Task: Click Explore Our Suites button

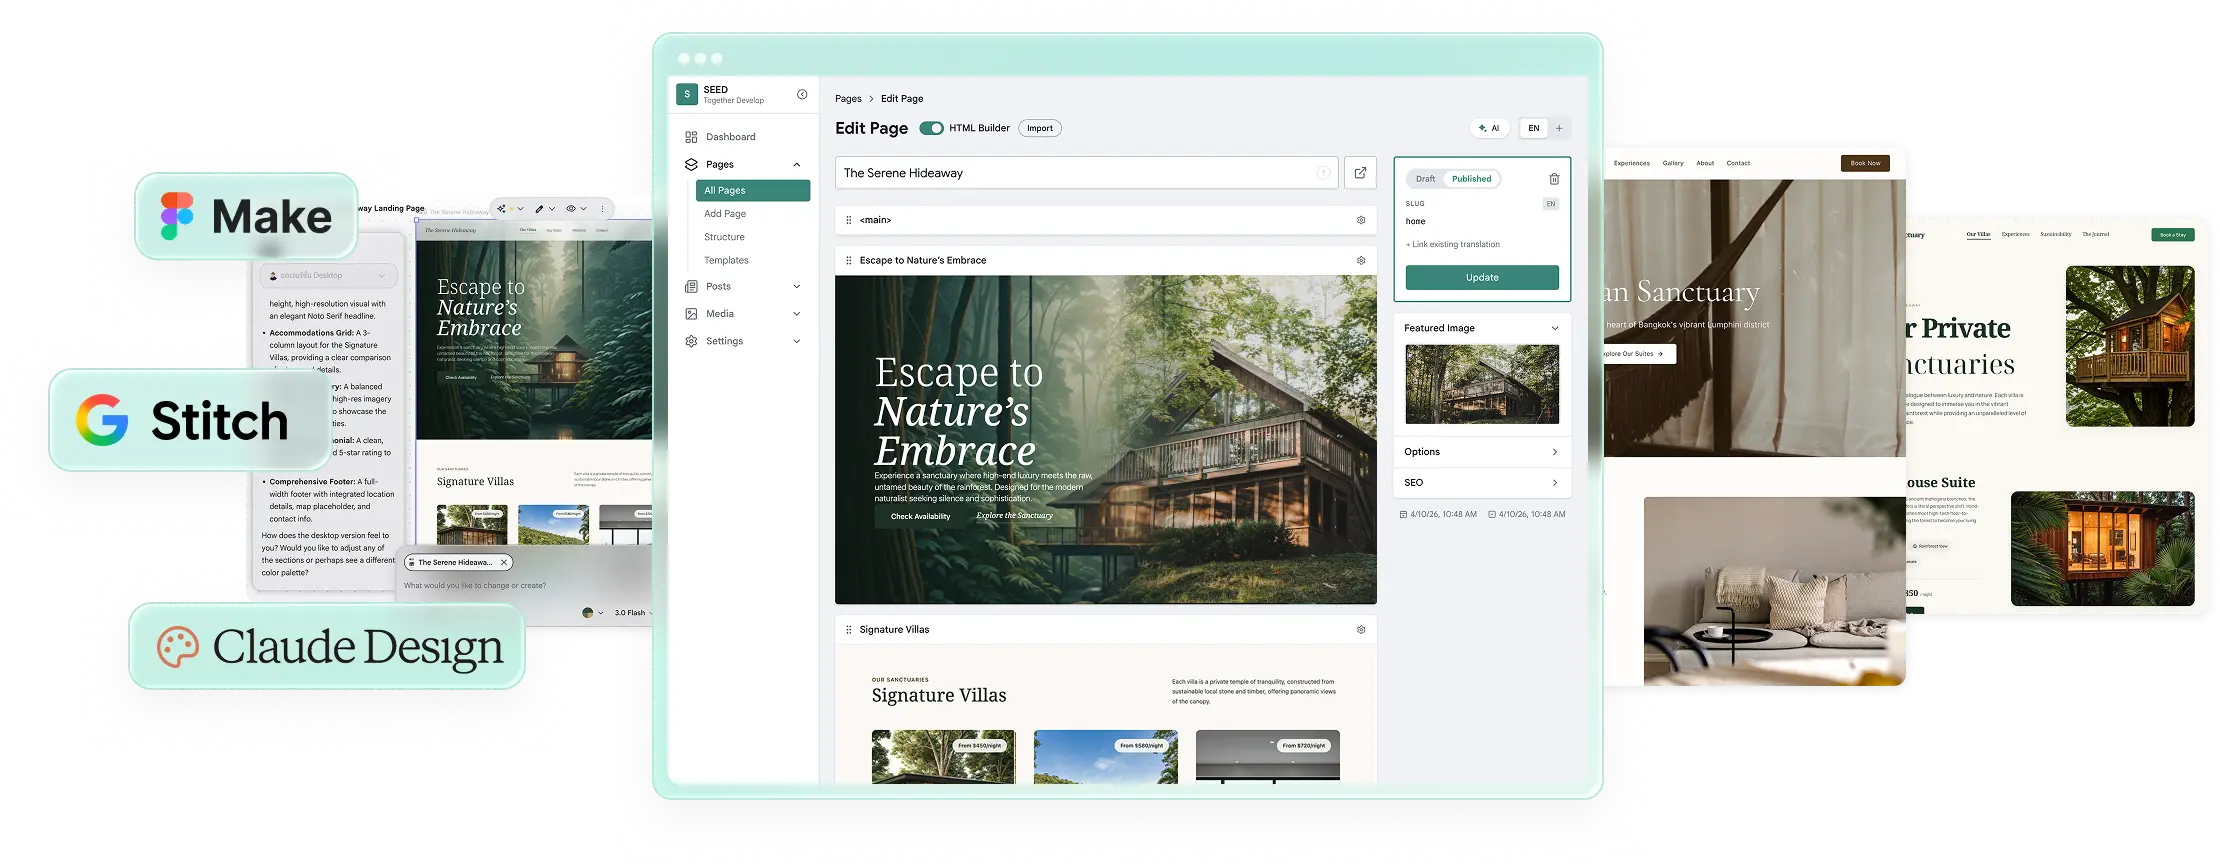Action: click(x=1638, y=354)
